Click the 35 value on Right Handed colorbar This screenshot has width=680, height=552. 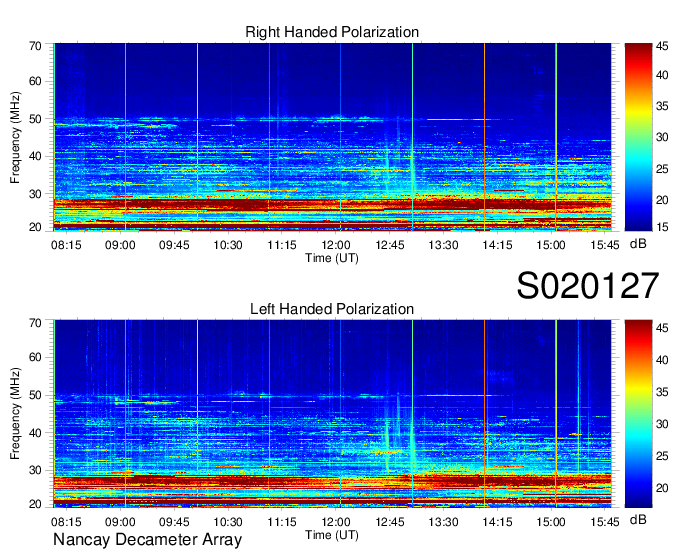(662, 106)
